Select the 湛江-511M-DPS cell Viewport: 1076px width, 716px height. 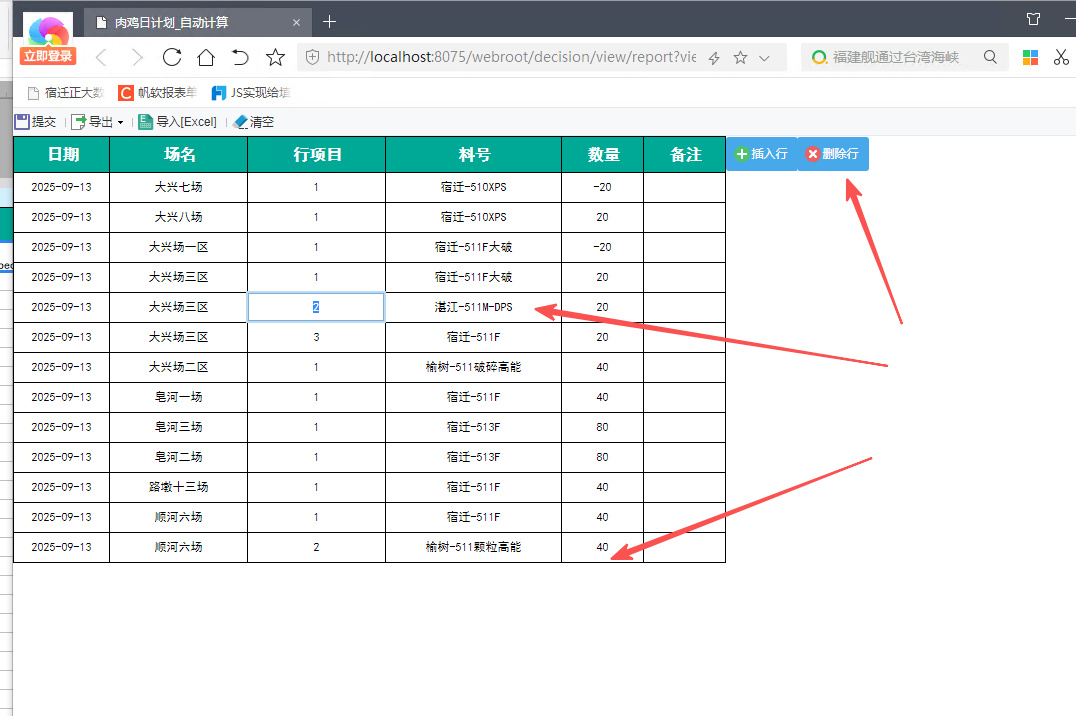[473, 307]
